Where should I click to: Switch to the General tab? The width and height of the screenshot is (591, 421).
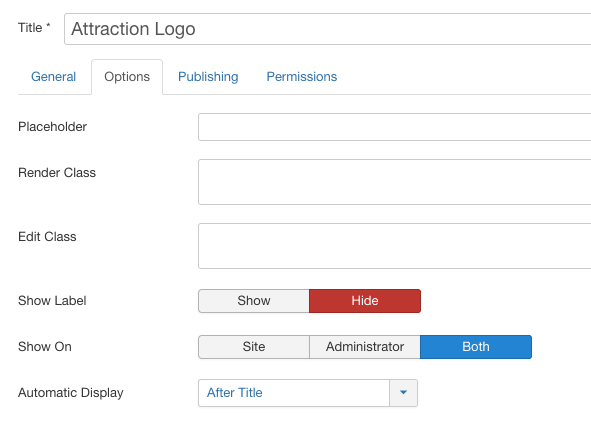[x=54, y=77]
